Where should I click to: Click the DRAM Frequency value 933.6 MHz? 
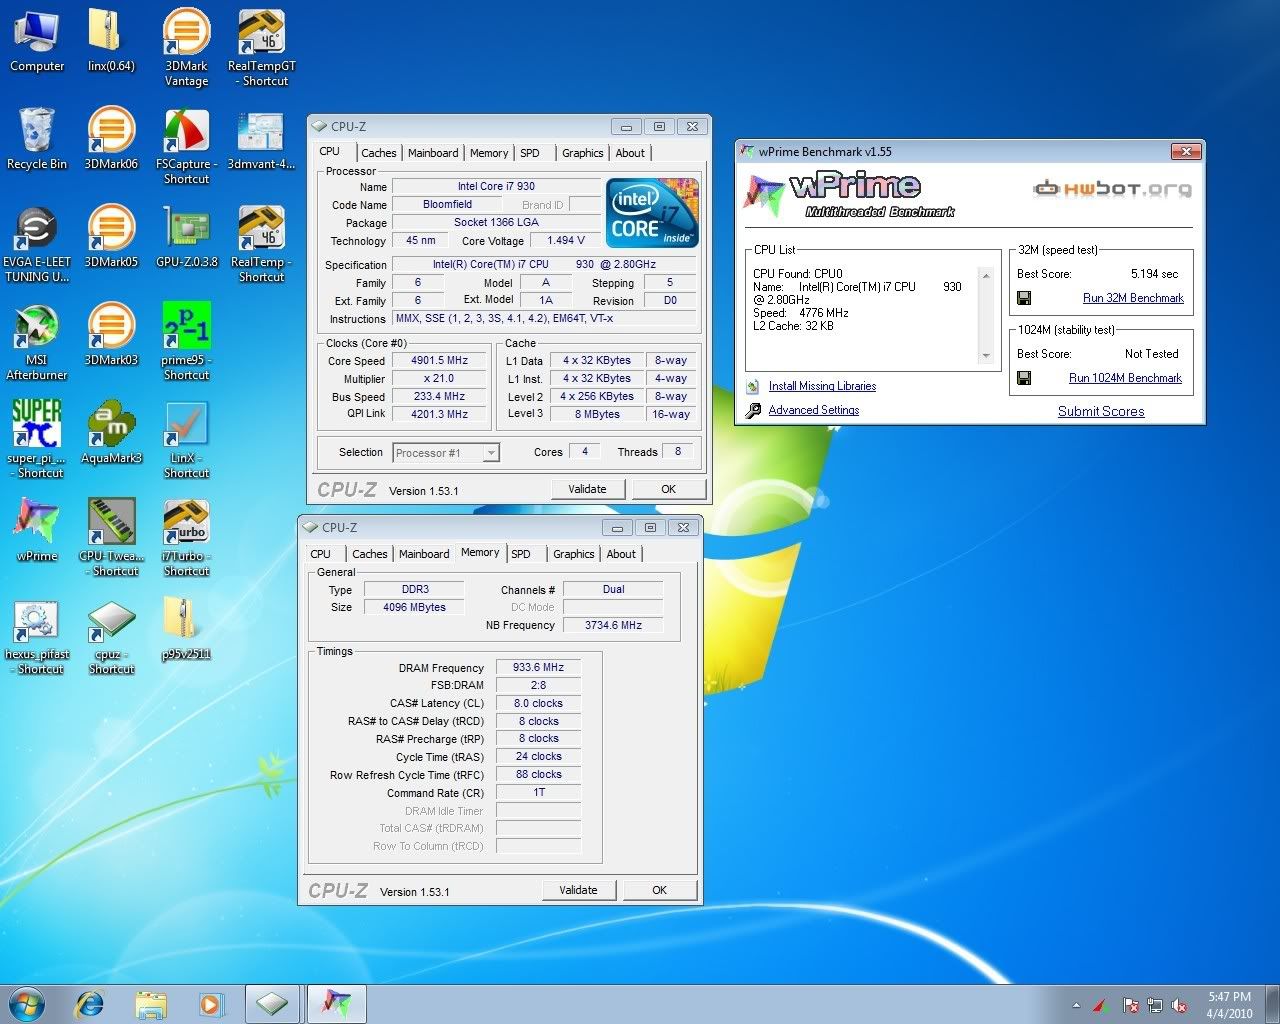[538, 667]
